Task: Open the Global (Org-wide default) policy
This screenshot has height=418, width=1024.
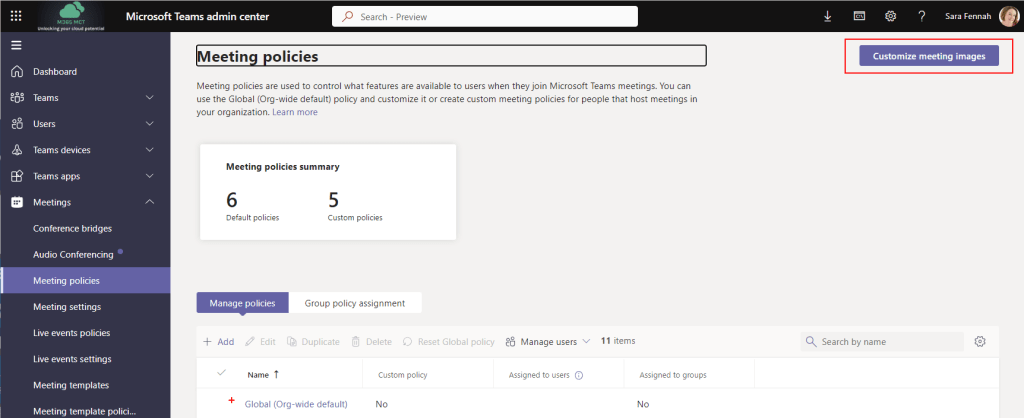Action: (296, 404)
